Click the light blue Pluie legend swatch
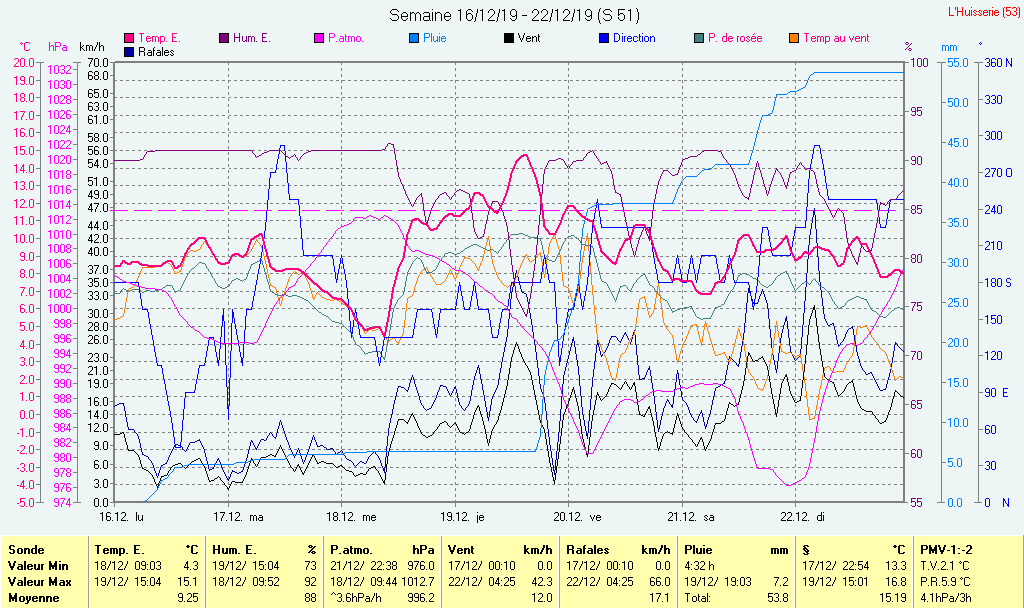Image resolution: width=1024 pixels, height=608 pixels. (414, 39)
